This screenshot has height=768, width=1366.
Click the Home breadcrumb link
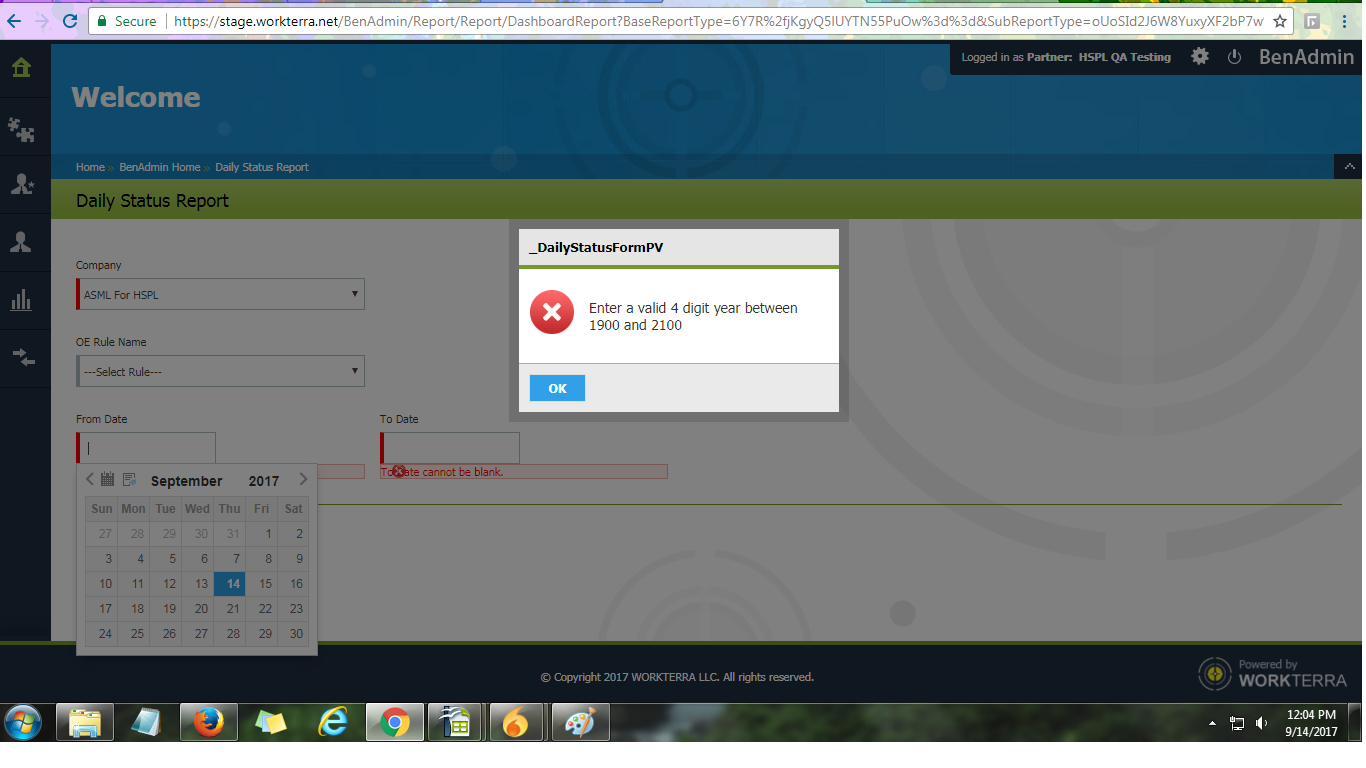tap(90, 167)
